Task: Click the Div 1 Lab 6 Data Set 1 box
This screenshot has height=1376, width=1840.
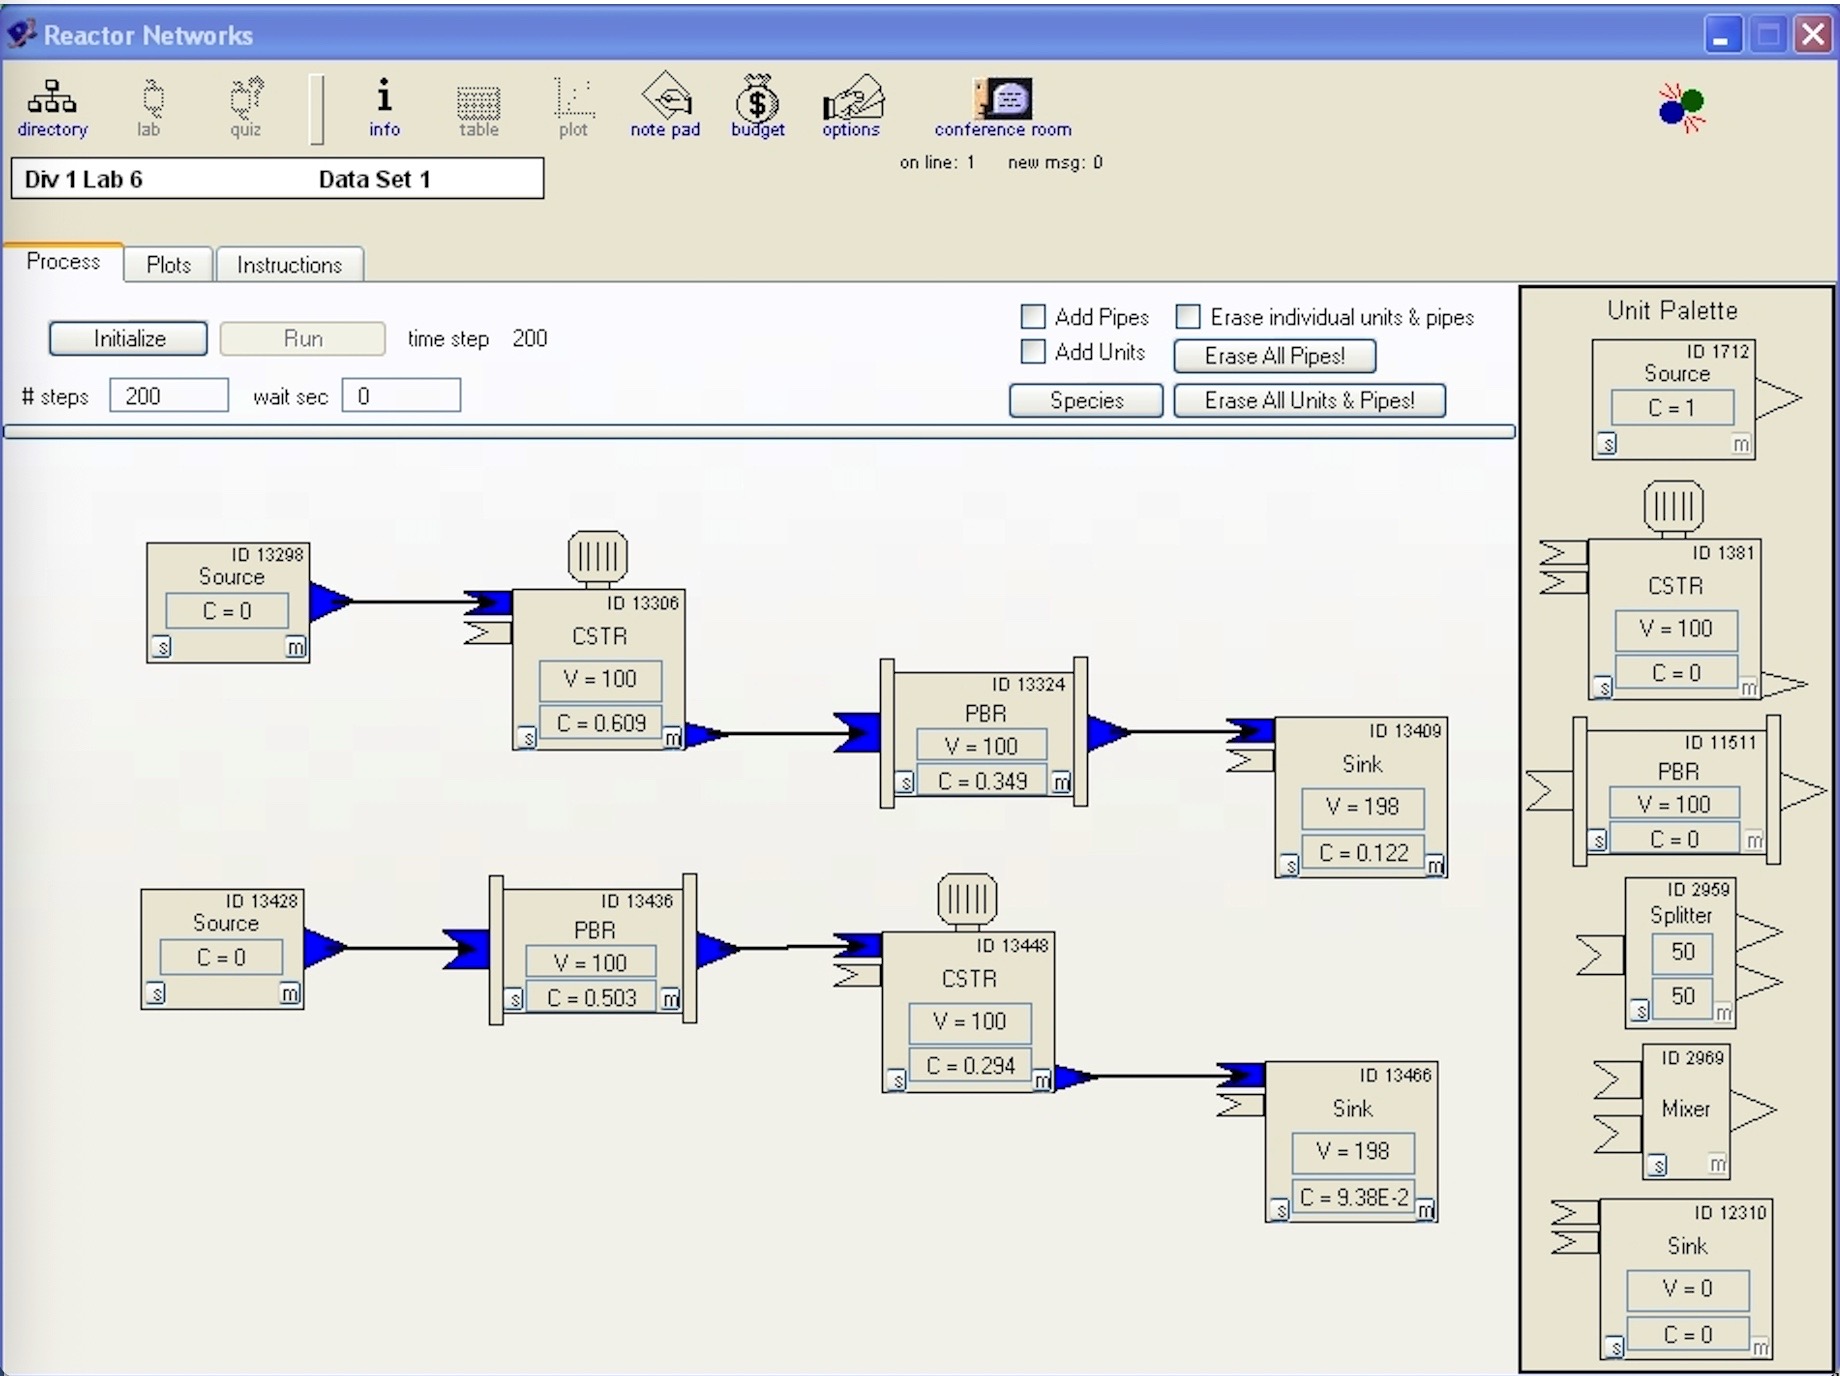Action: (x=277, y=179)
